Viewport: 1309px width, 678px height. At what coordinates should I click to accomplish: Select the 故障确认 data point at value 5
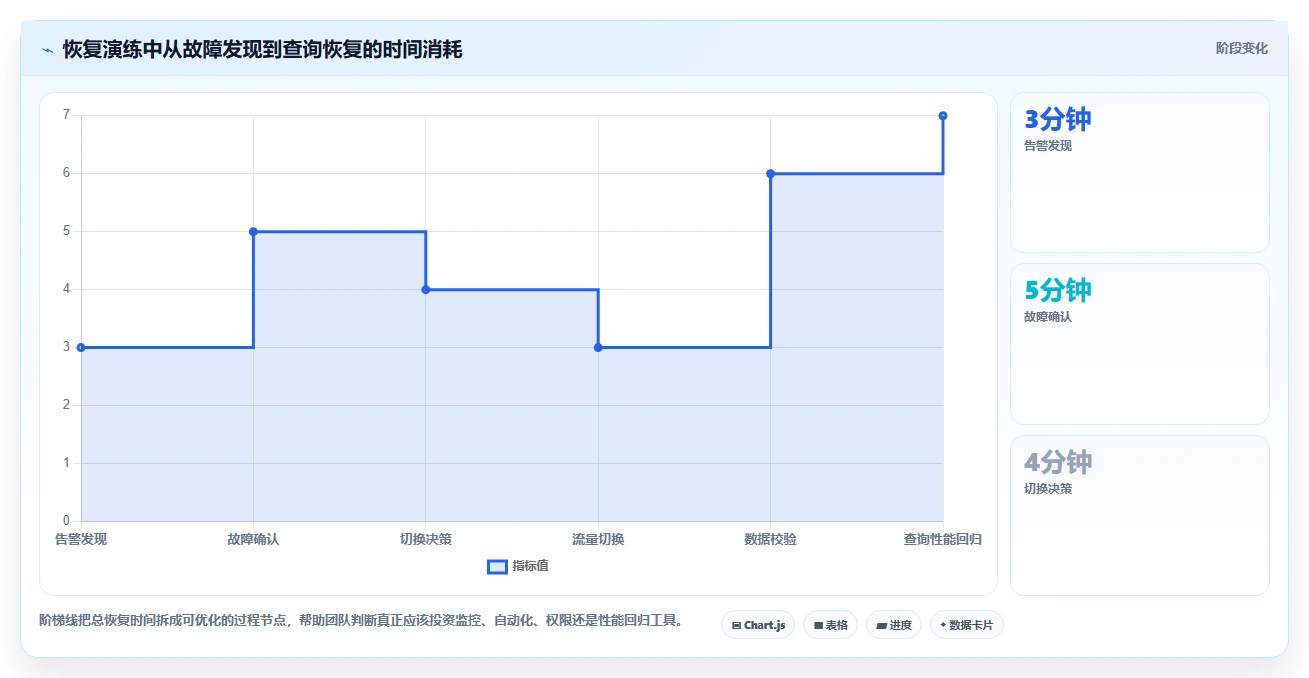[x=253, y=231]
